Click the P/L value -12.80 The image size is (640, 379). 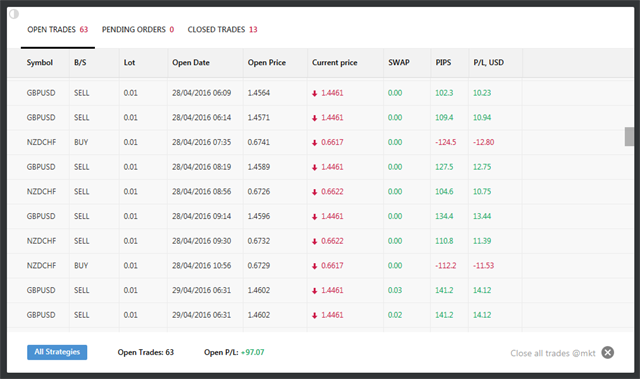pyautogui.click(x=483, y=142)
